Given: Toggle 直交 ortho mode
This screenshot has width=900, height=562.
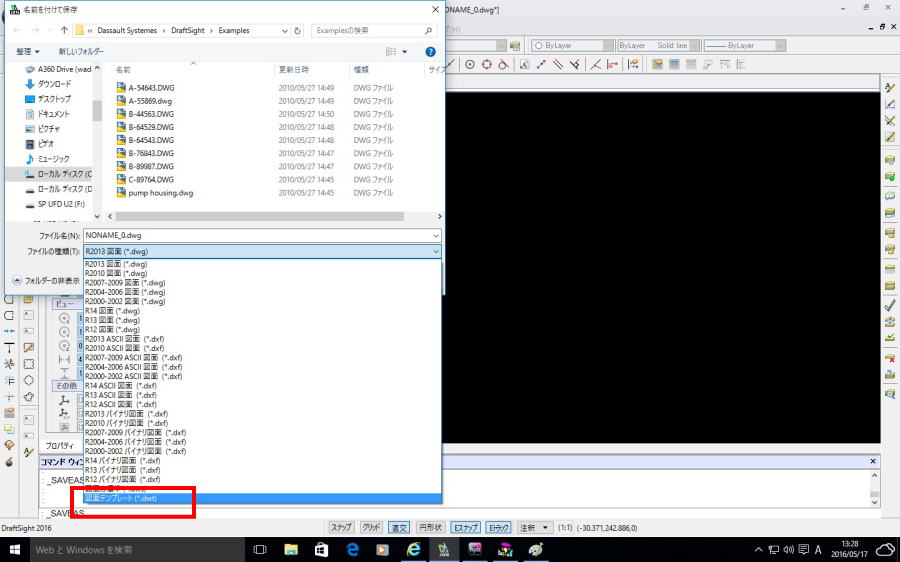Looking at the screenshot, I should [x=399, y=528].
